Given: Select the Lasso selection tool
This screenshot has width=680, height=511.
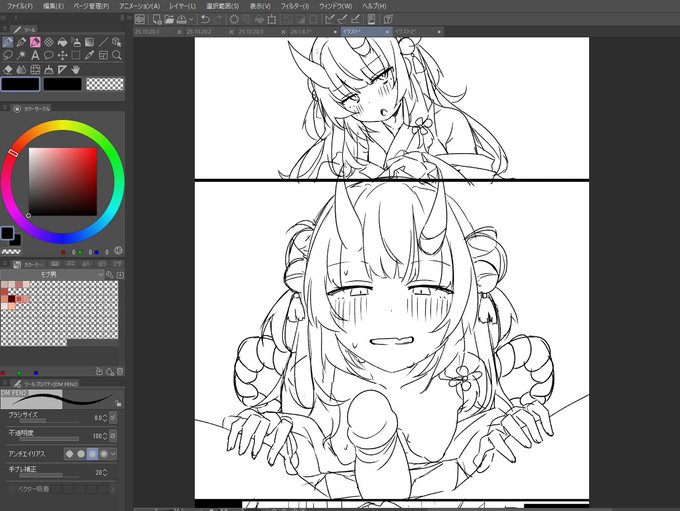Looking at the screenshot, I should pos(8,56).
